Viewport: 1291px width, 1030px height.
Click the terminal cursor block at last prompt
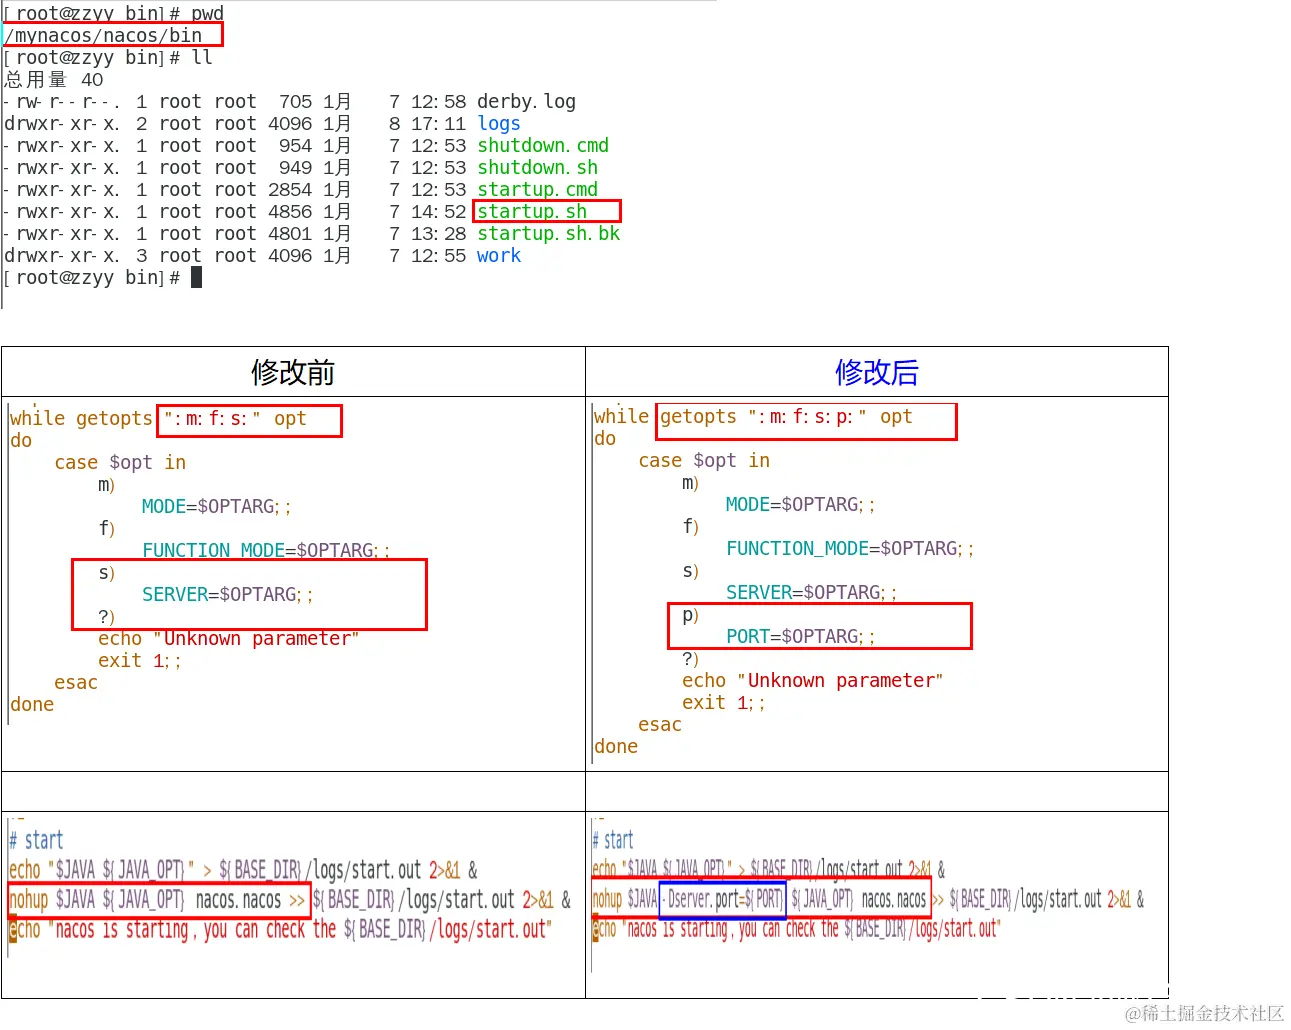[196, 277]
